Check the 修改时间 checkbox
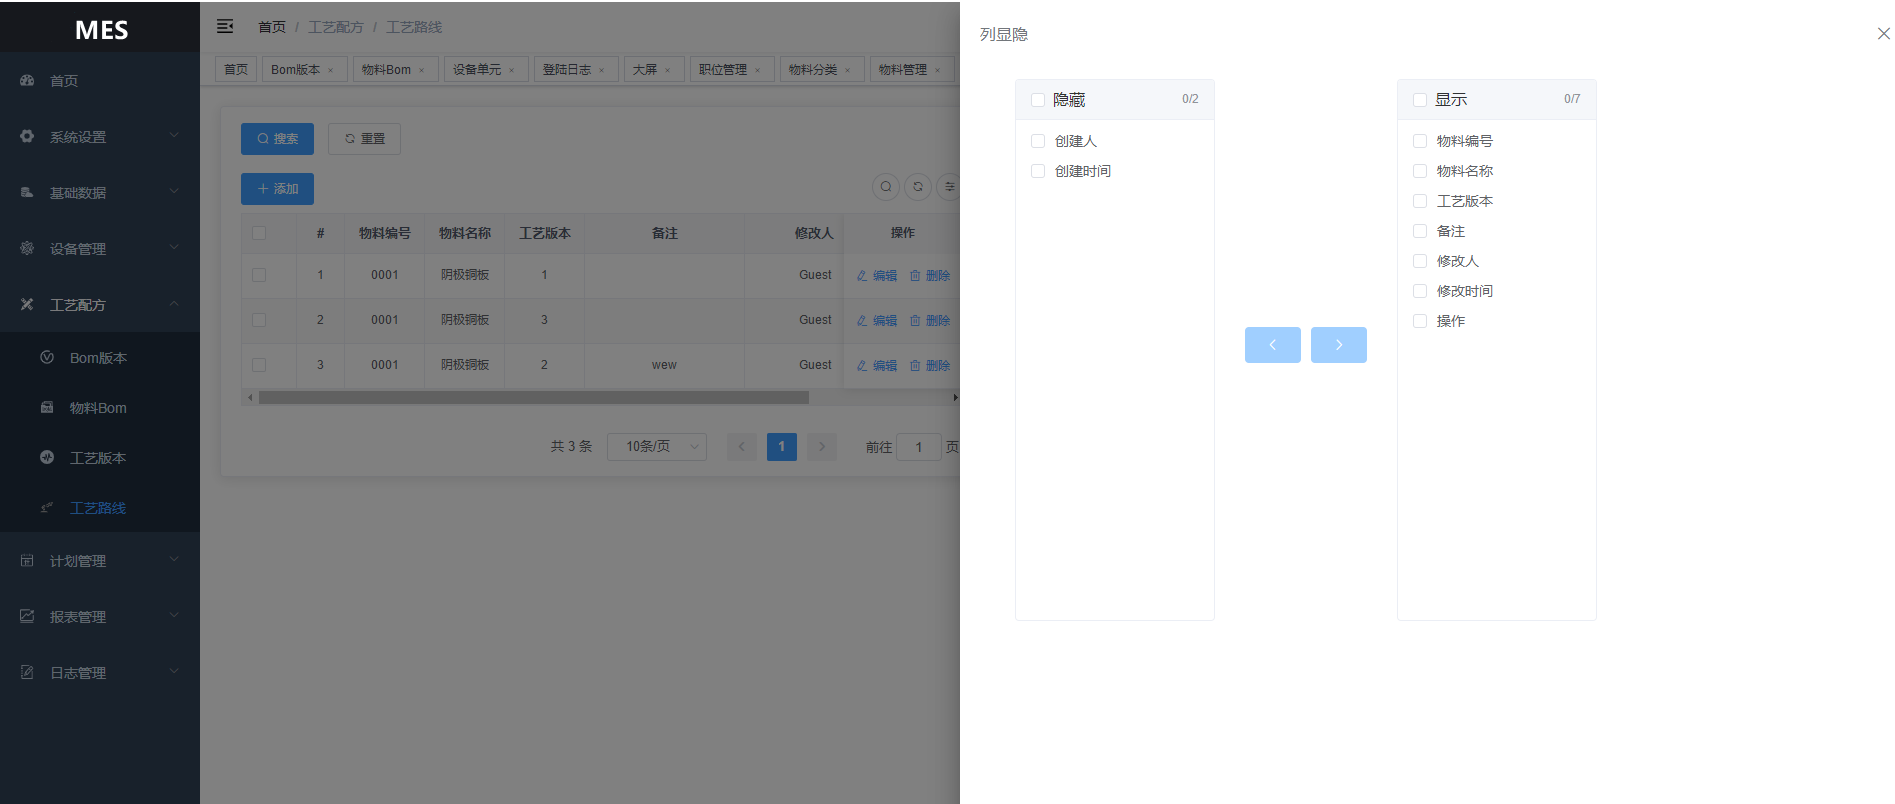The width and height of the screenshot is (1895, 804). pyautogui.click(x=1420, y=291)
